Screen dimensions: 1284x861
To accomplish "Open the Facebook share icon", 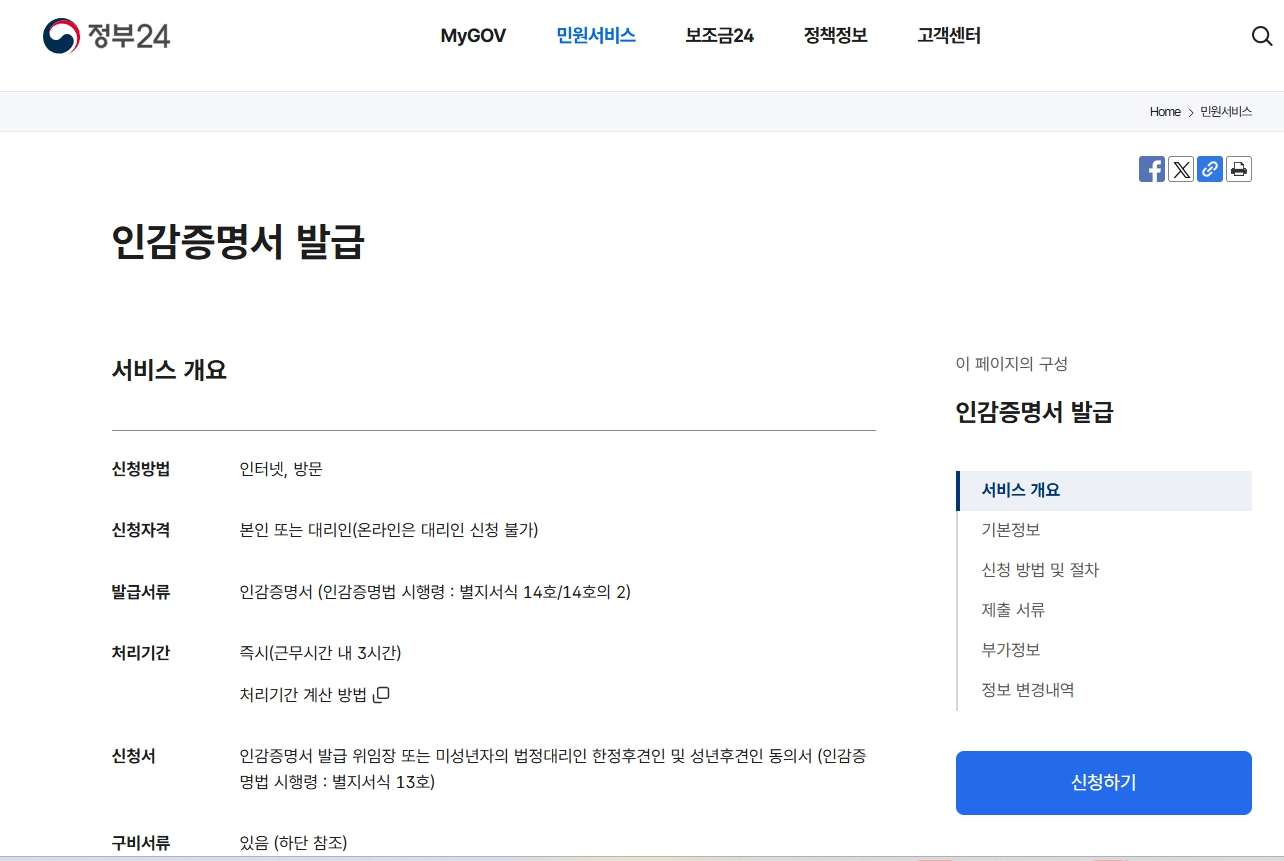I will pos(1151,169).
